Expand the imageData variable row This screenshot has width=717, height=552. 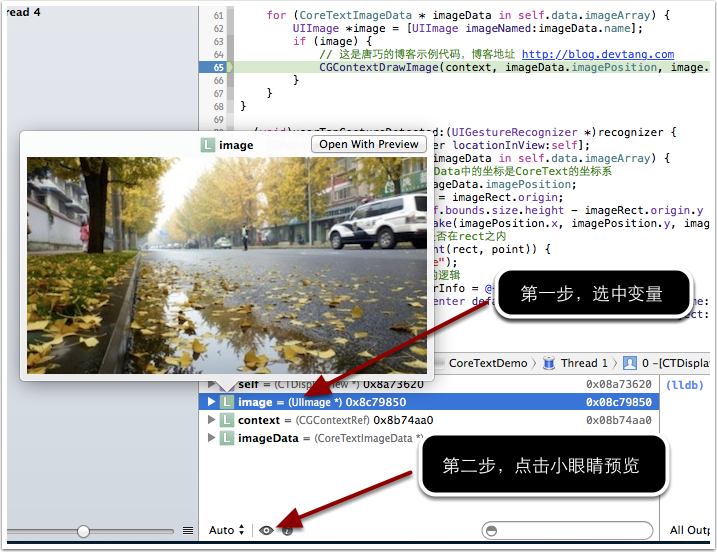coord(211,438)
